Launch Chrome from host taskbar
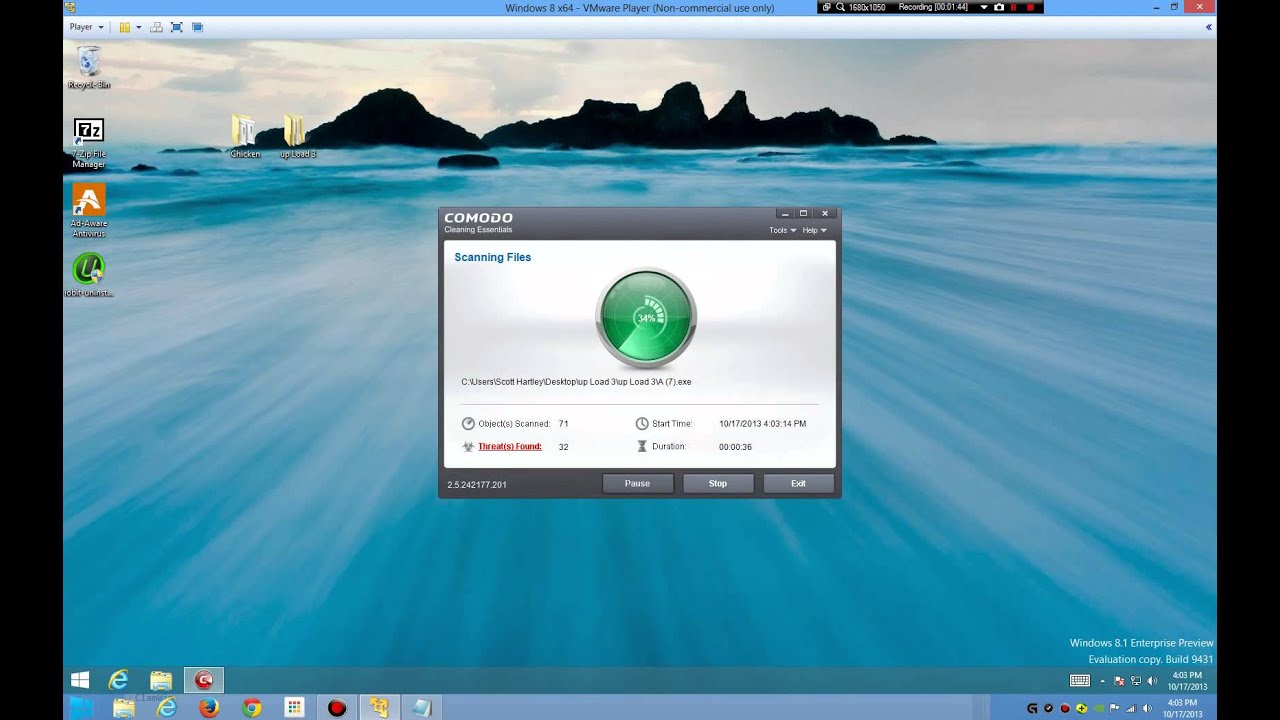The width and height of the screenshot is (1280, 720). 252,708
